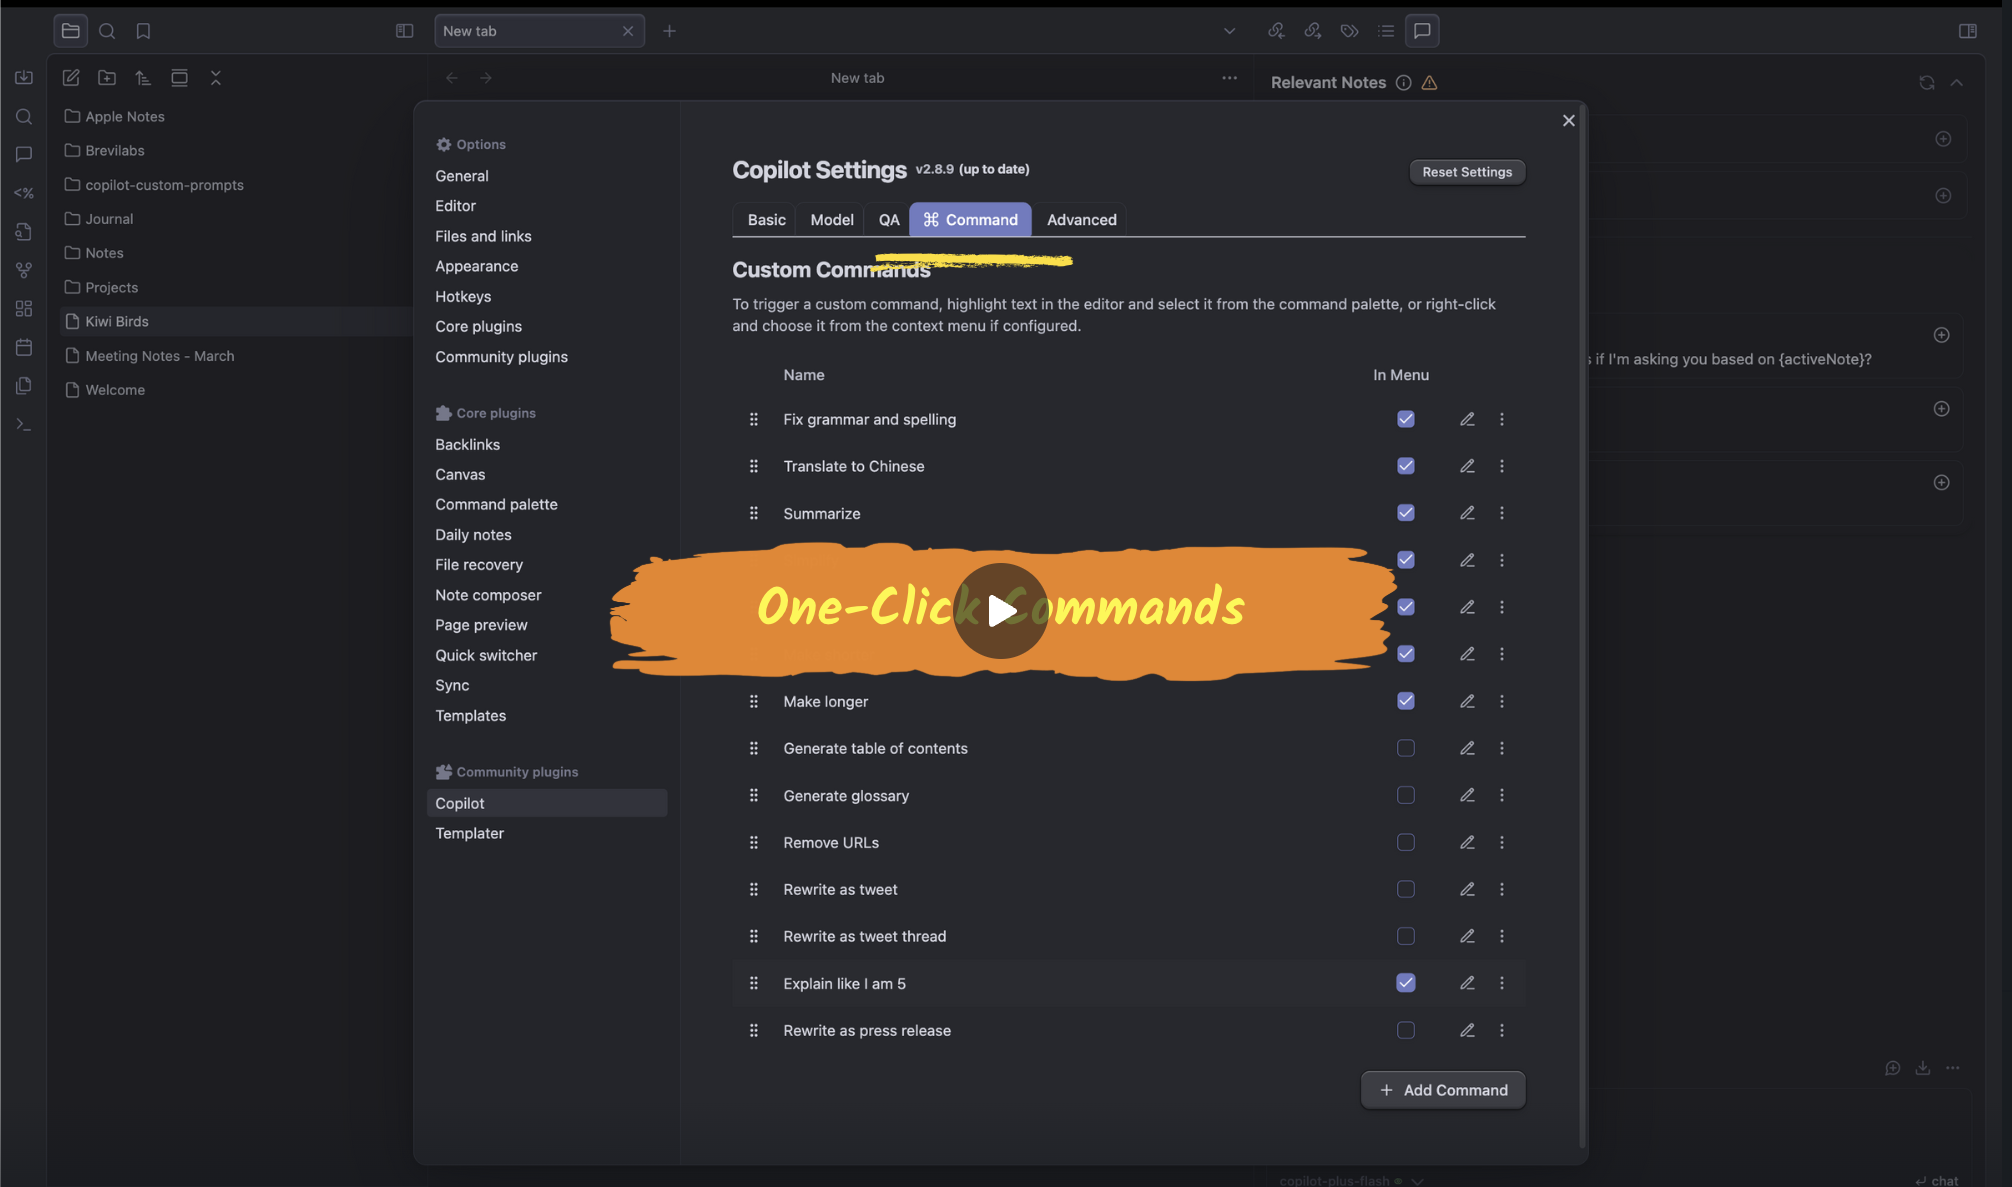
Task: Expand the Projects folder
Action: coord(111,287)
